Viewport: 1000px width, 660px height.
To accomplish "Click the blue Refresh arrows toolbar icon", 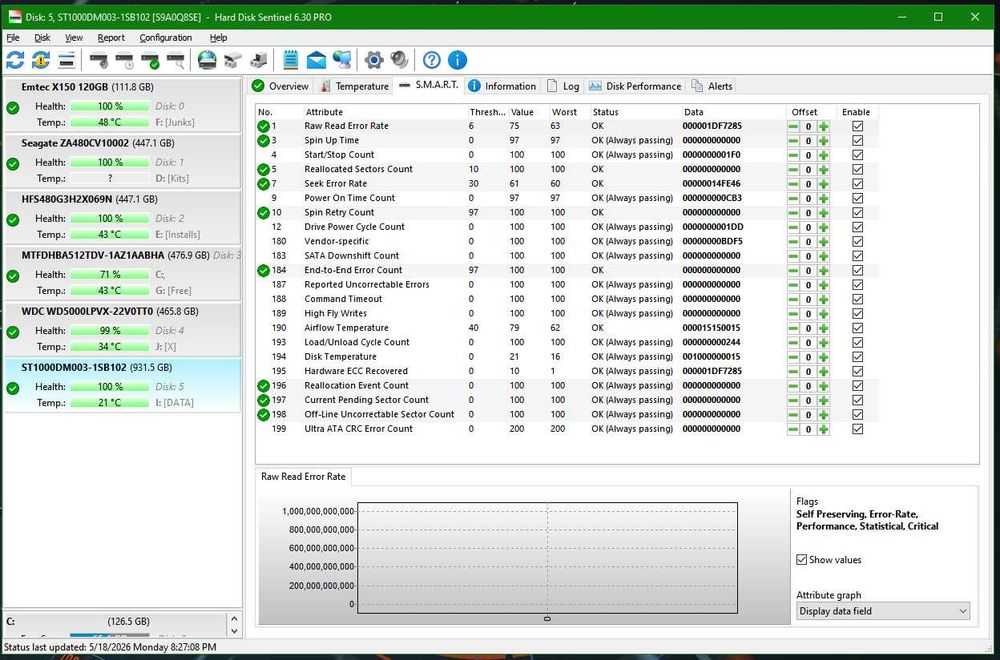I will 15,61.
